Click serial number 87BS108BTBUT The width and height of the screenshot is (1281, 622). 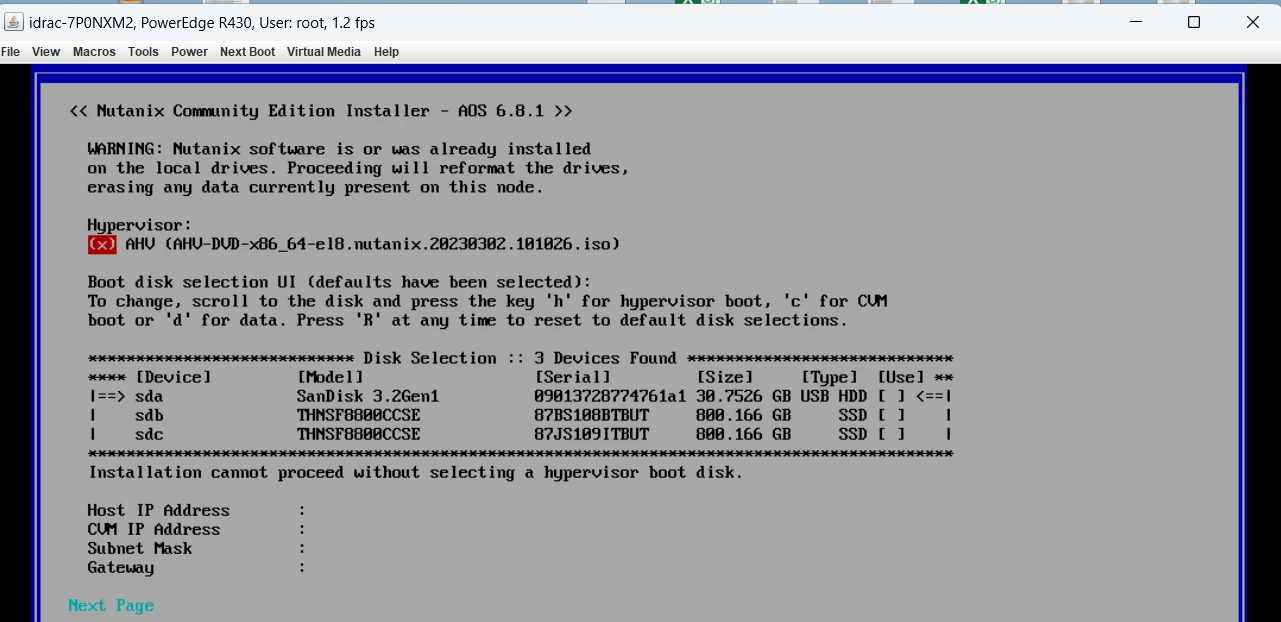point(591,416)
